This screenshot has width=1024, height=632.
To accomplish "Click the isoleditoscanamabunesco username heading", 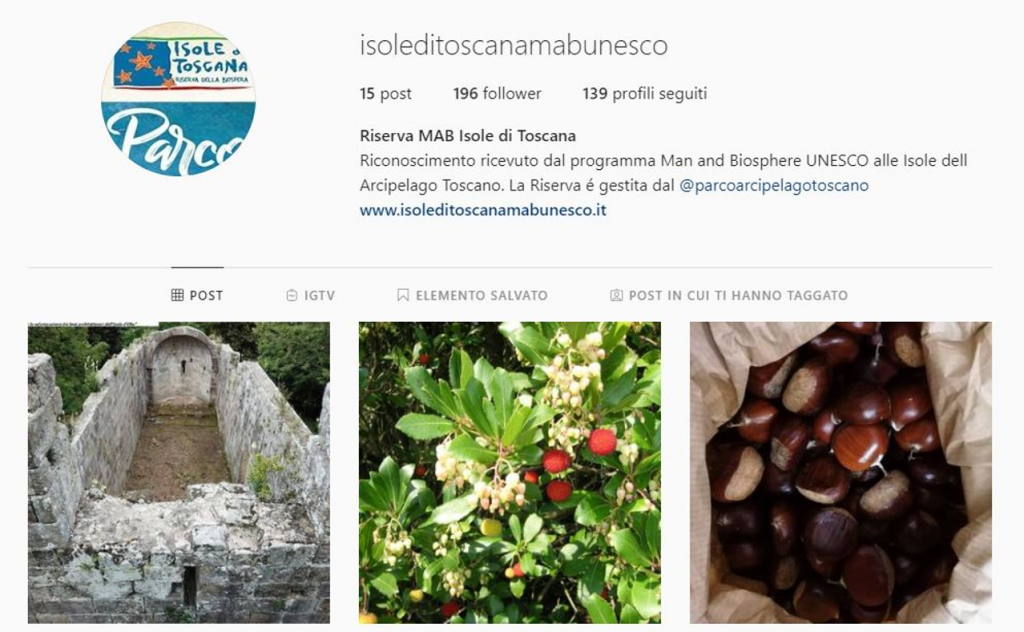I will click(513, 45).
